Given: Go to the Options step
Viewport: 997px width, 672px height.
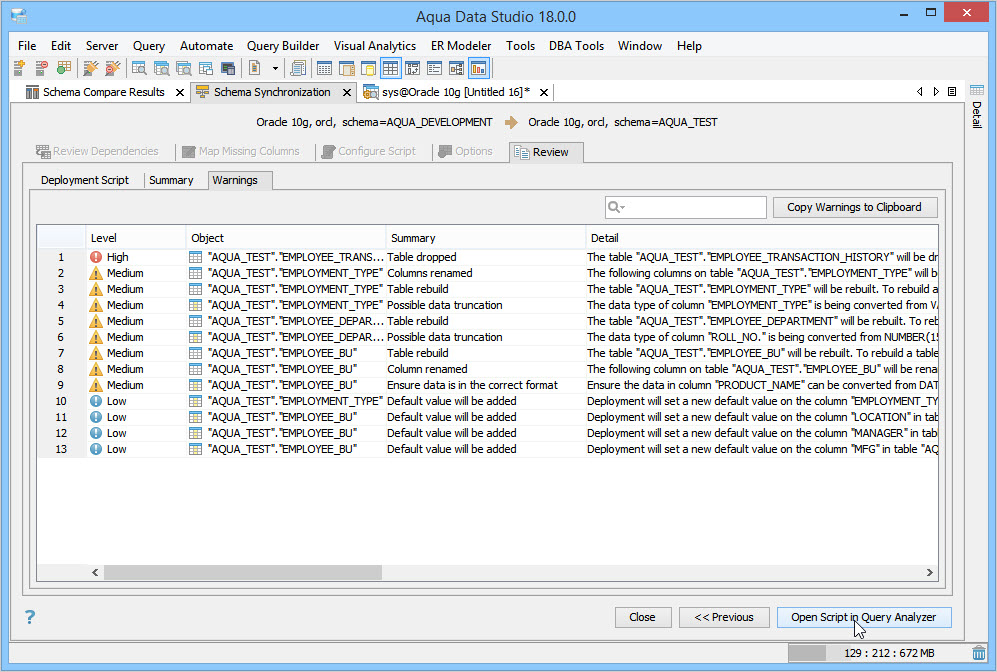Looking at the screenshot, I should (x=465, y=151).
